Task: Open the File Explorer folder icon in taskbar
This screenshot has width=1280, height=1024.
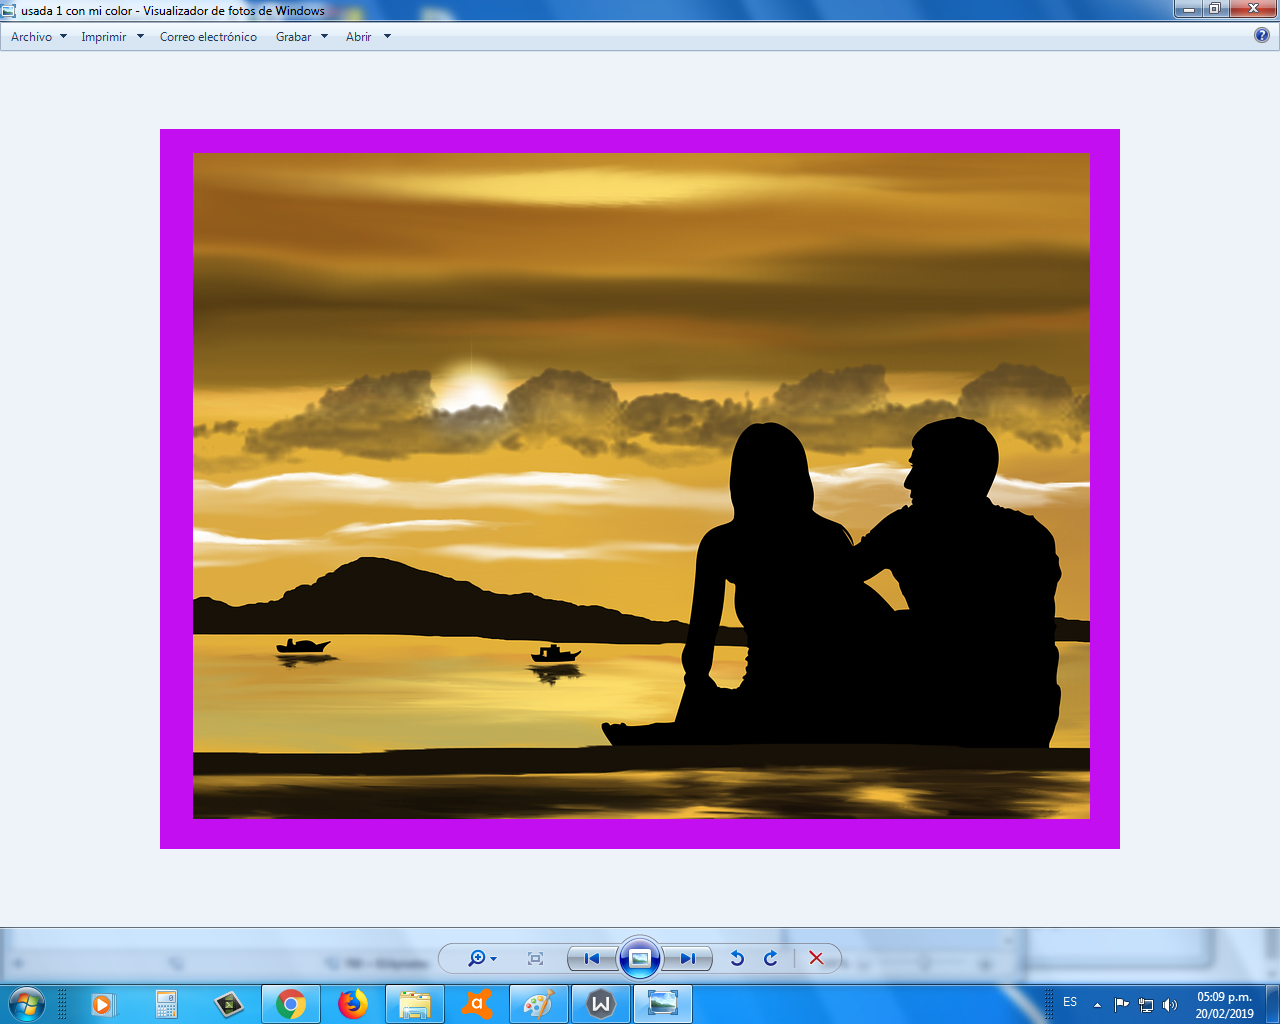Action: [415, 1004]
